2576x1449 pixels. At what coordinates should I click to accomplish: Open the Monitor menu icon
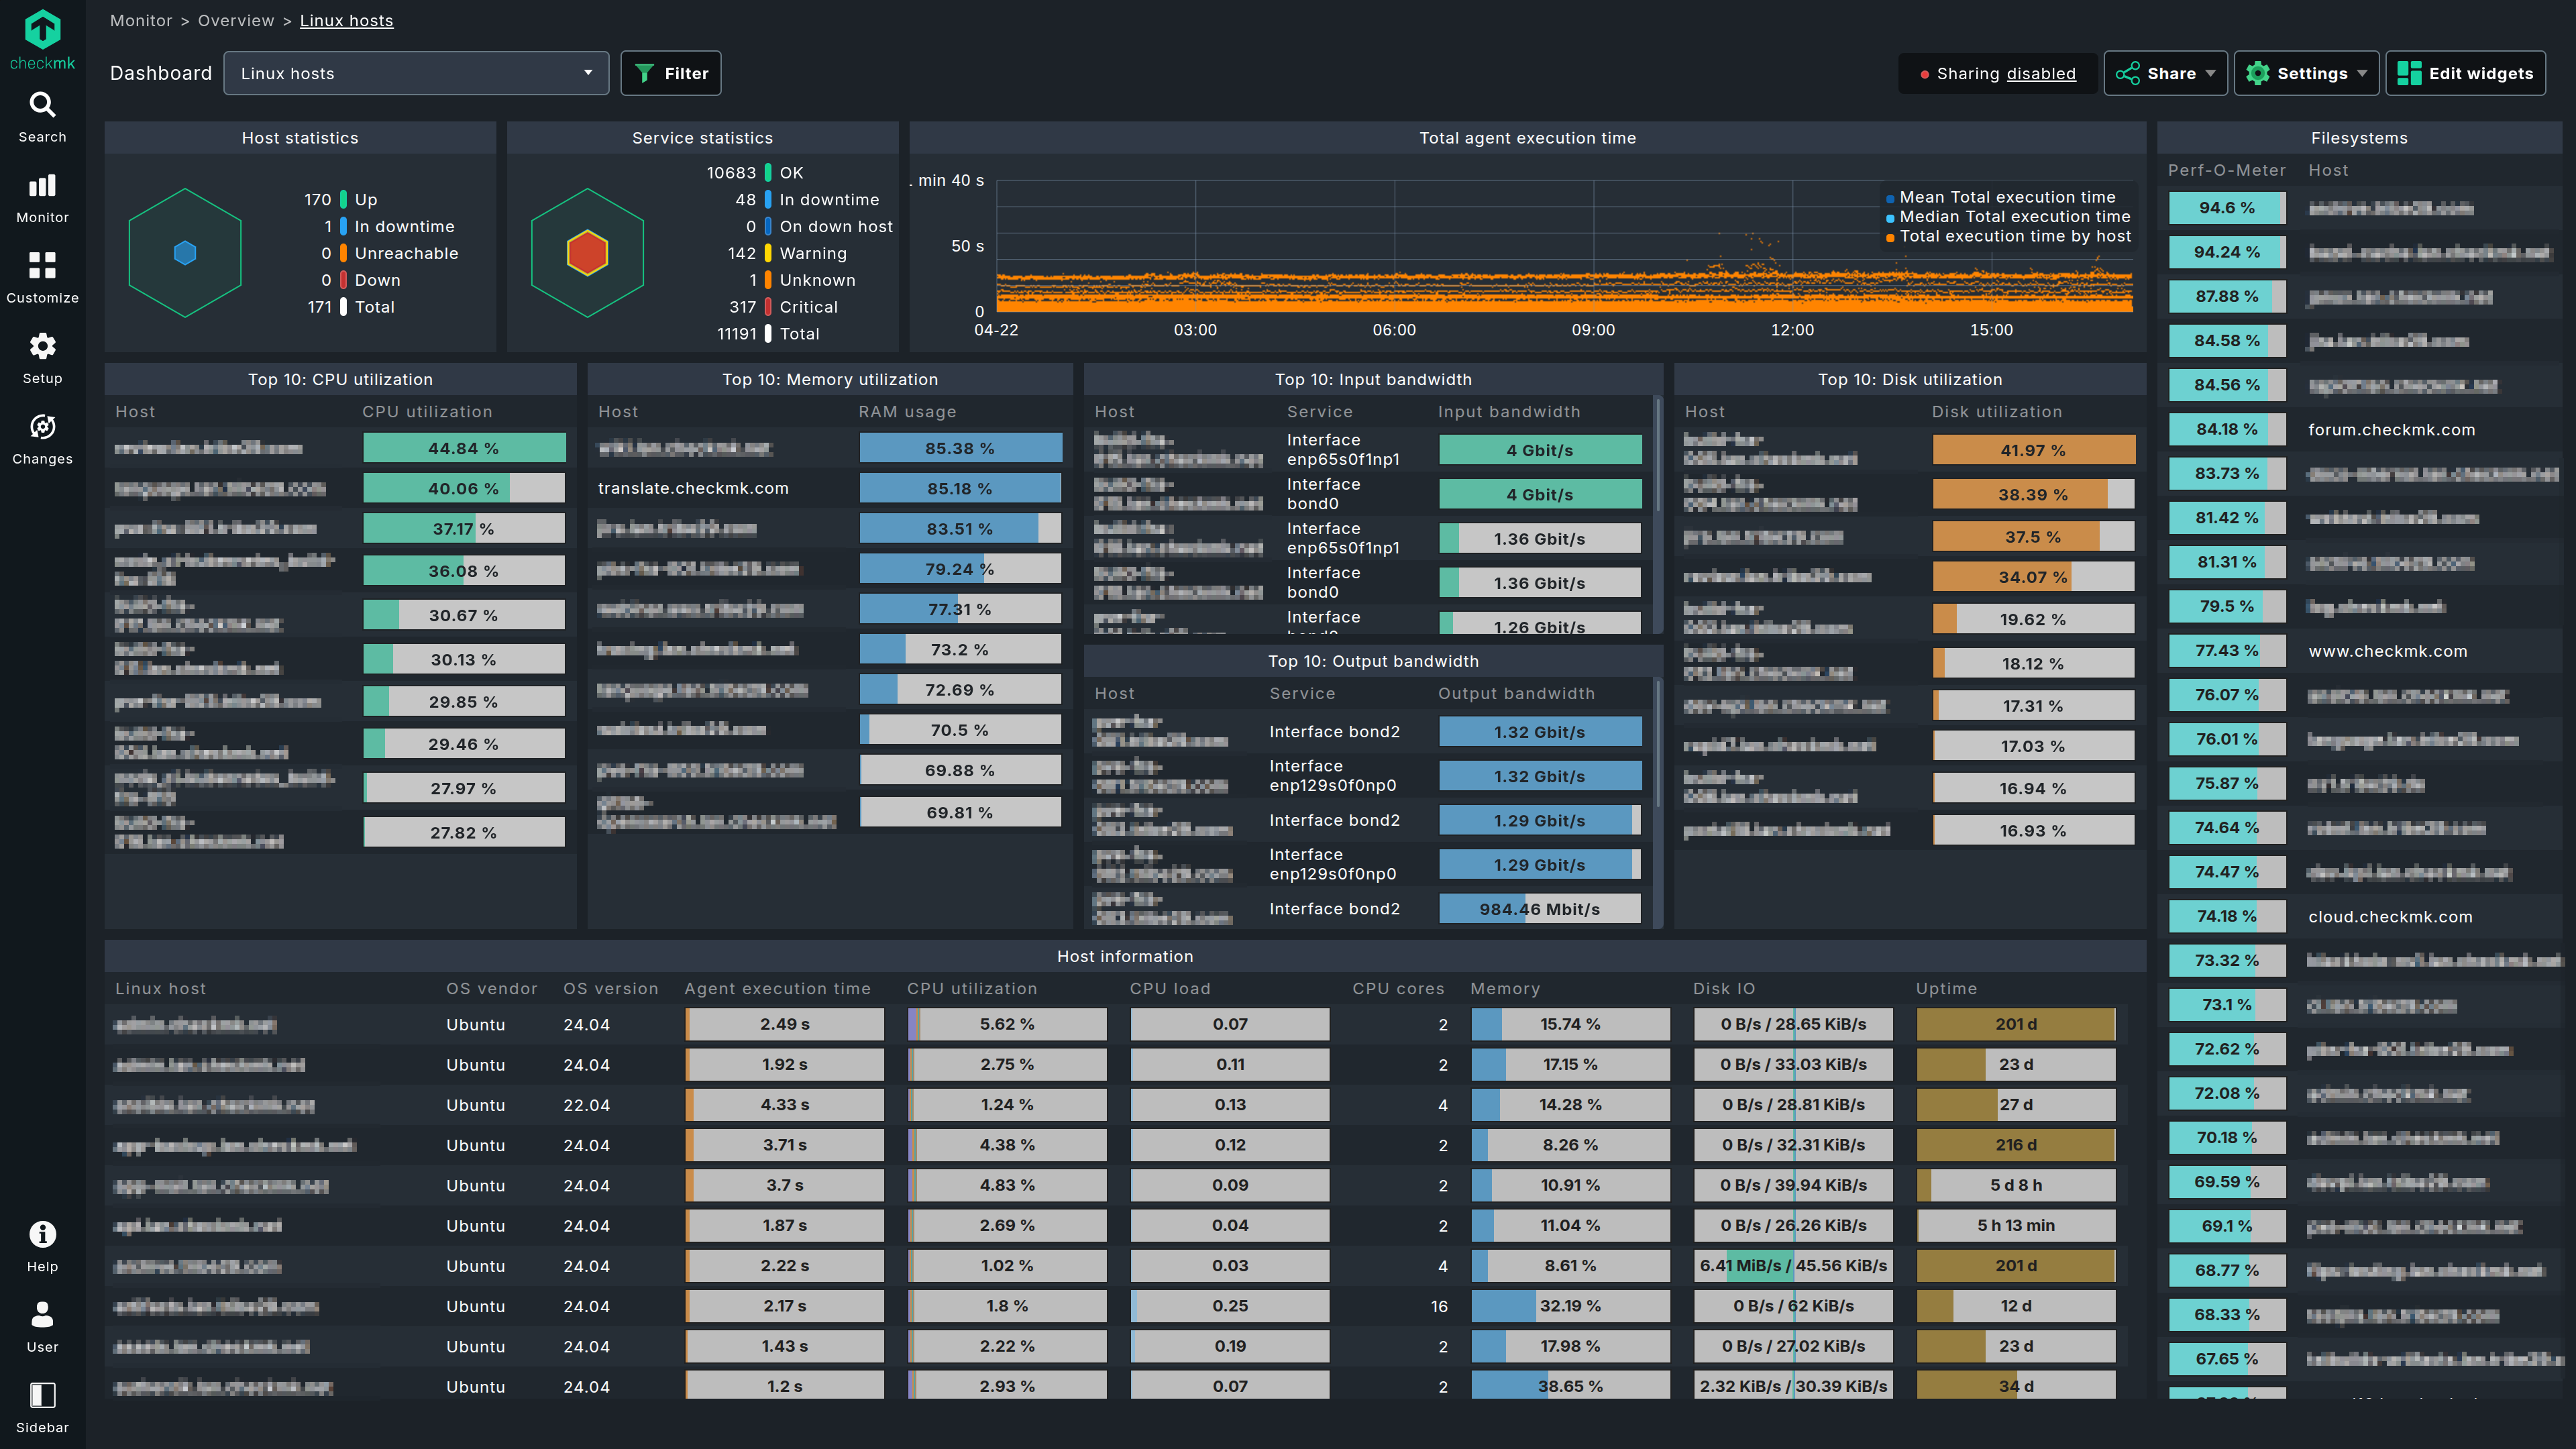point(42,186)
